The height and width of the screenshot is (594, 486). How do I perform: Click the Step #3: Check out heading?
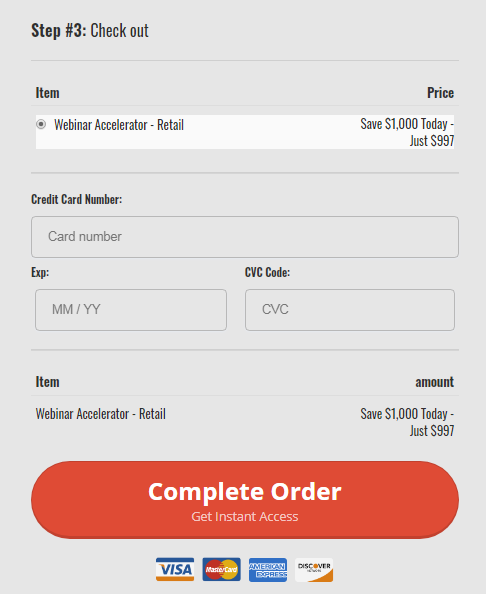[90, 30]
